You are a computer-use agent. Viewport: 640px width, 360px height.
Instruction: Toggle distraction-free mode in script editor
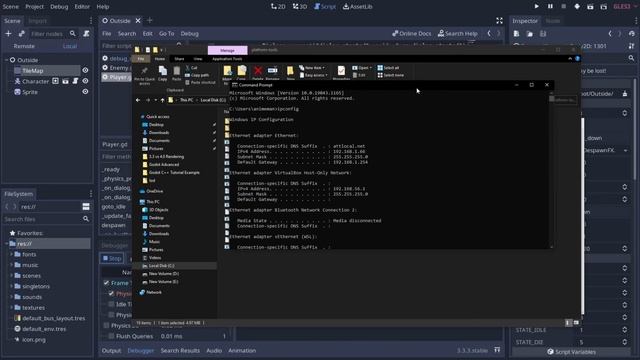click(x=499, y=20)
